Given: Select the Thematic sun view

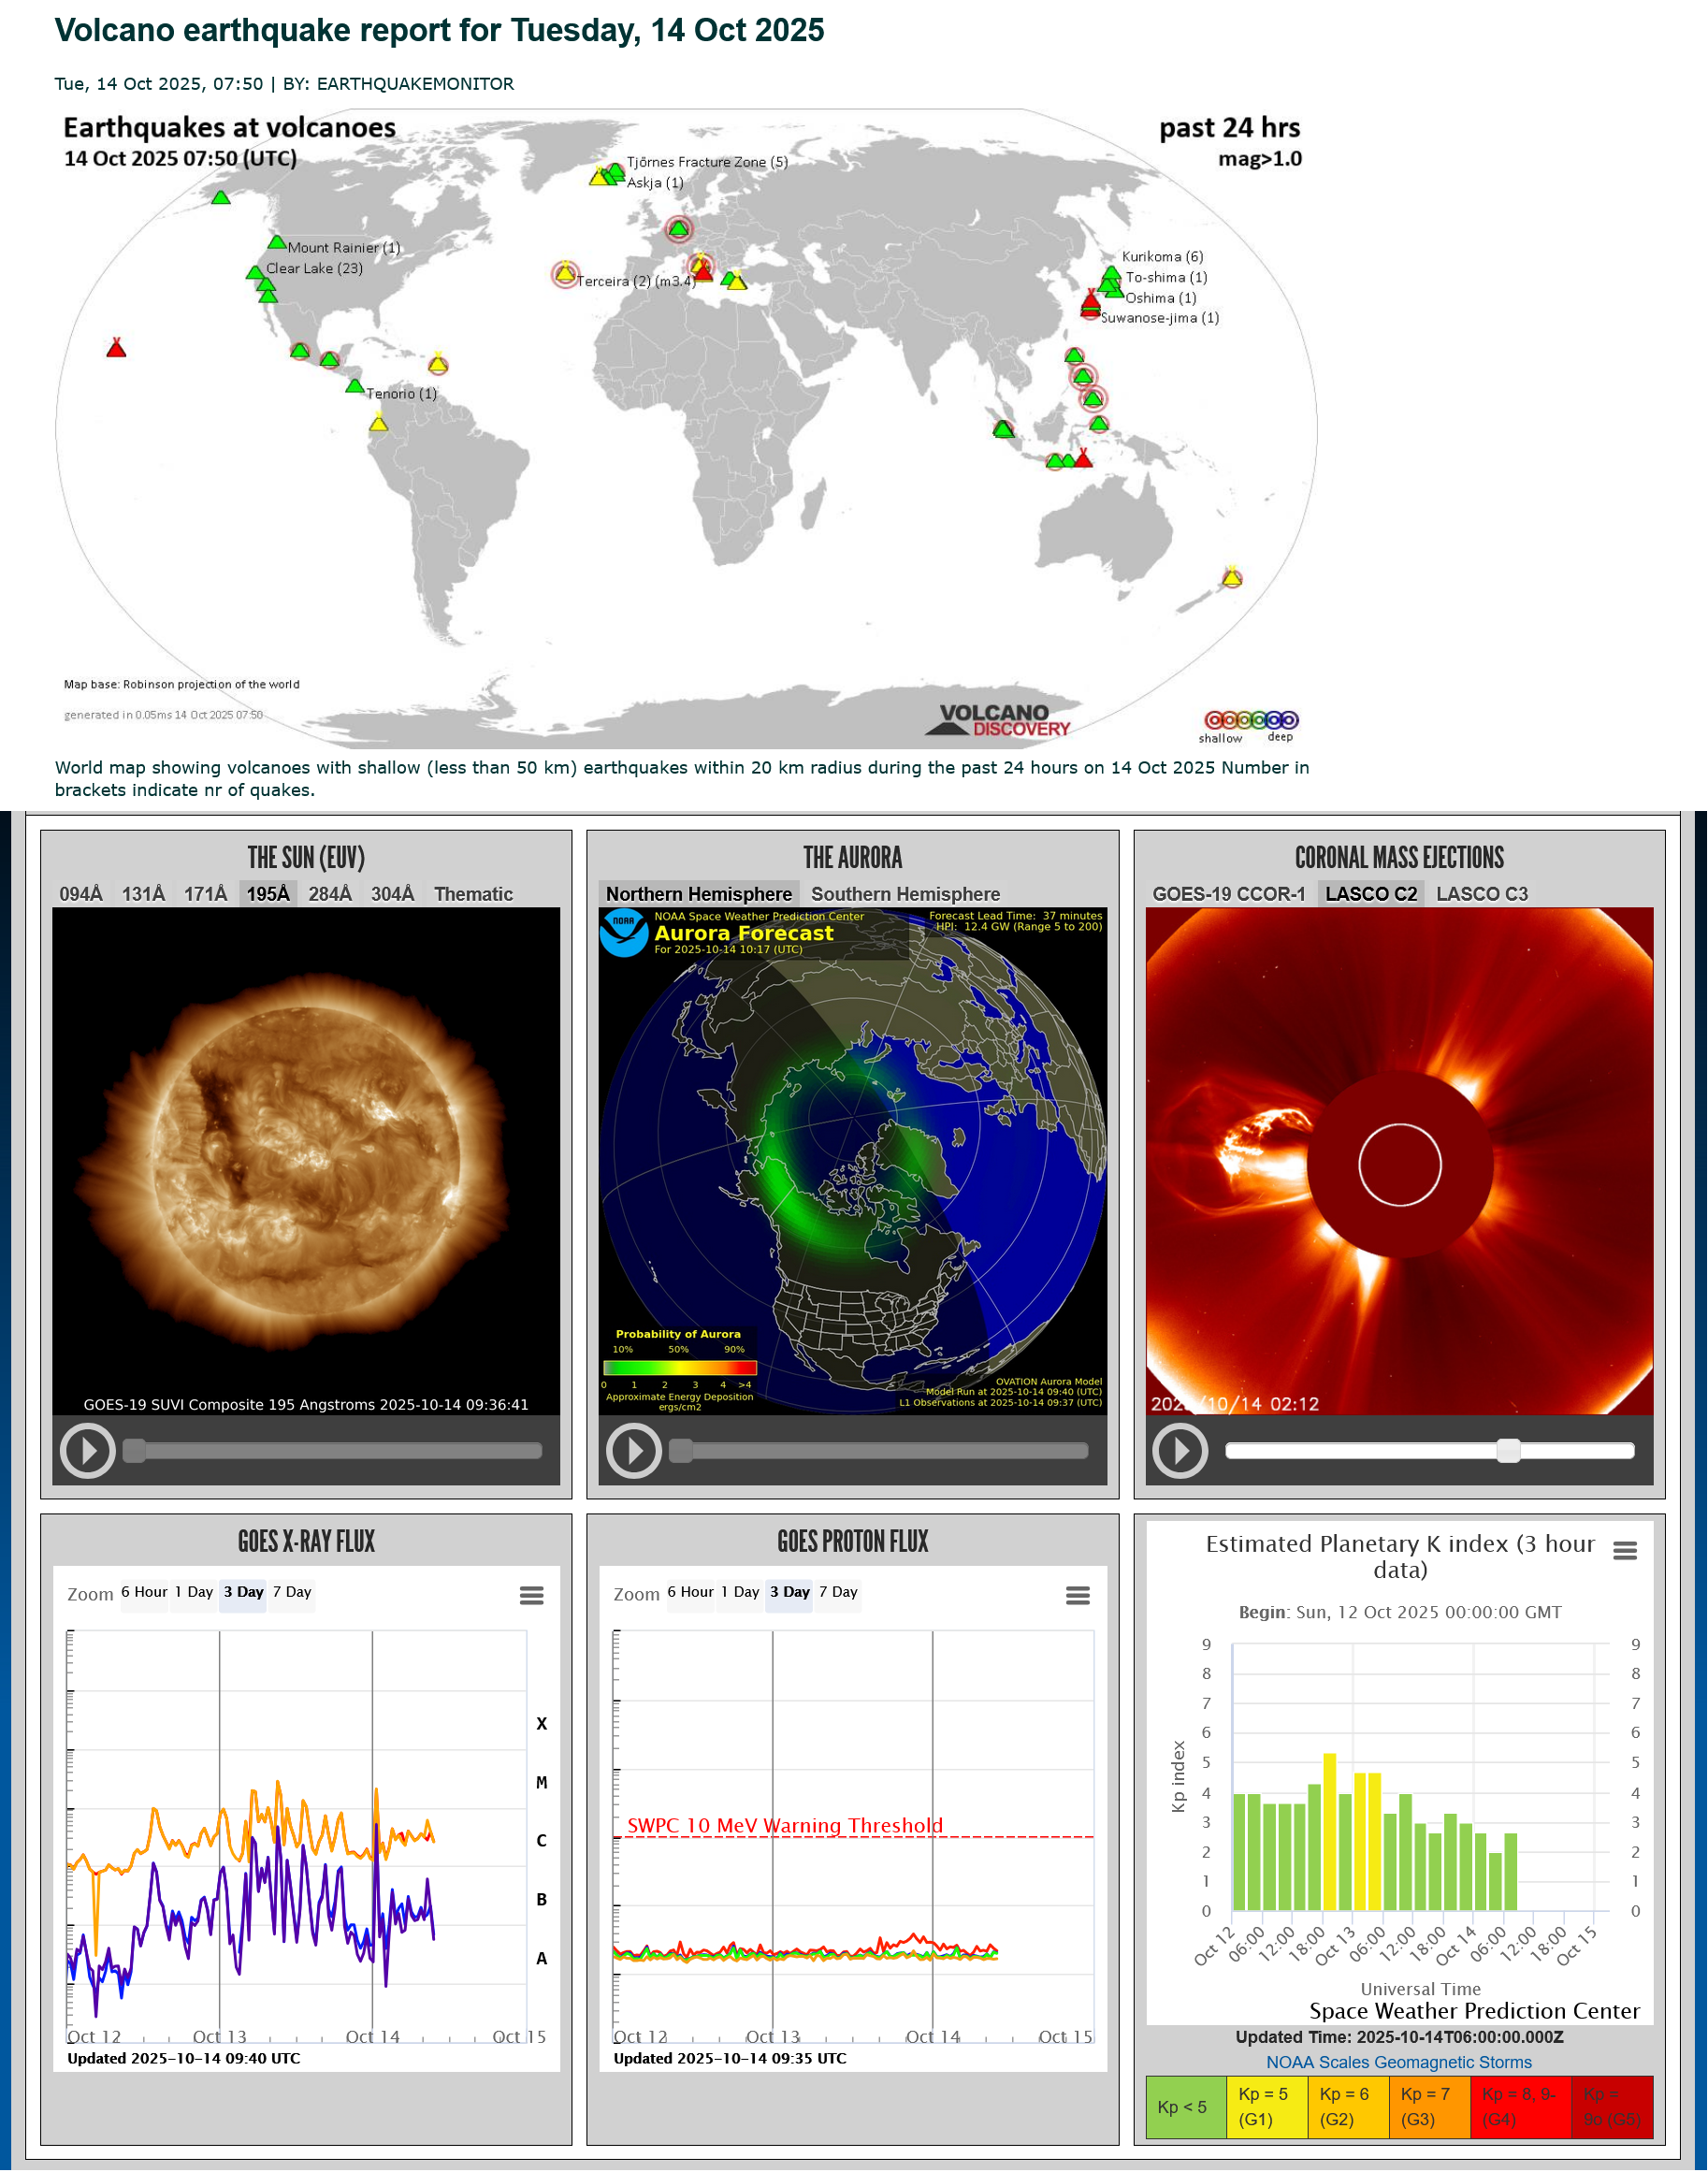Looking at the screenshot, I should tap(473, 894).
